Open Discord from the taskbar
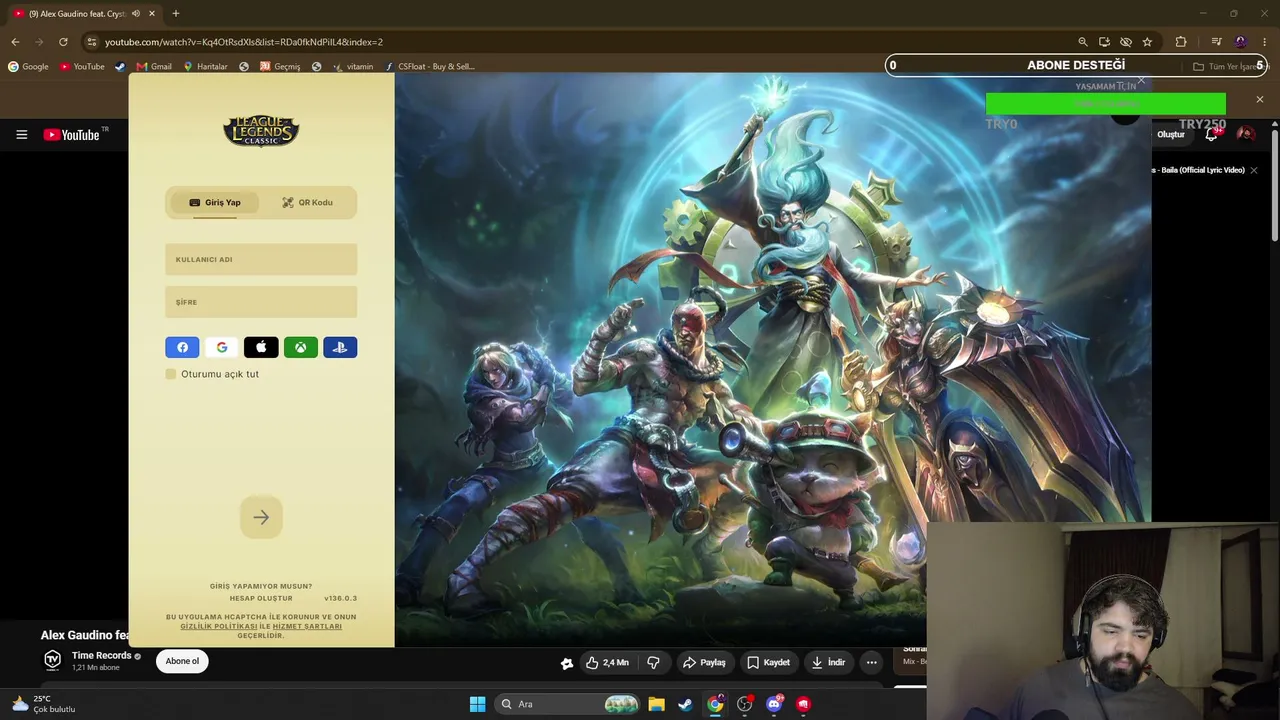 click(x=774, y=704)
